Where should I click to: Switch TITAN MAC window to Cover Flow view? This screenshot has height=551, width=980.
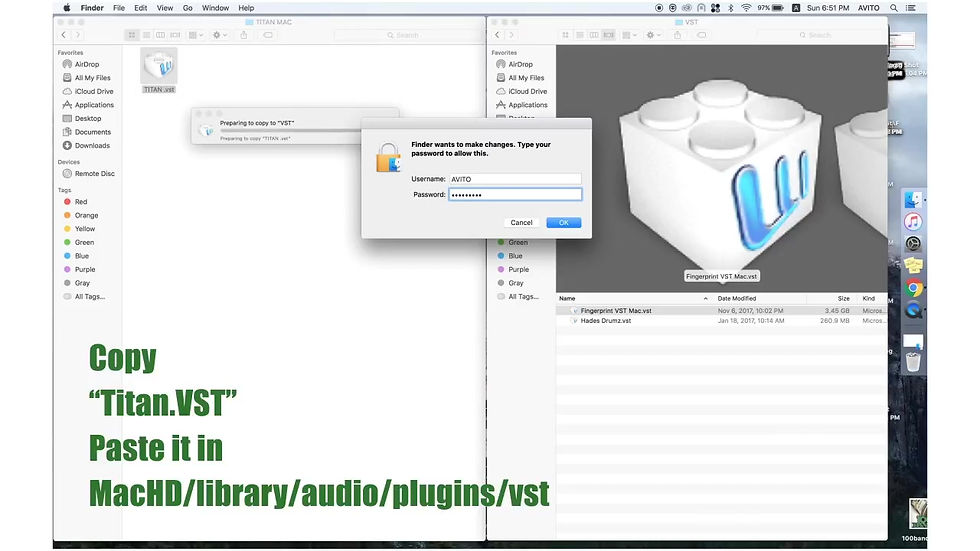tap(175, 35)
